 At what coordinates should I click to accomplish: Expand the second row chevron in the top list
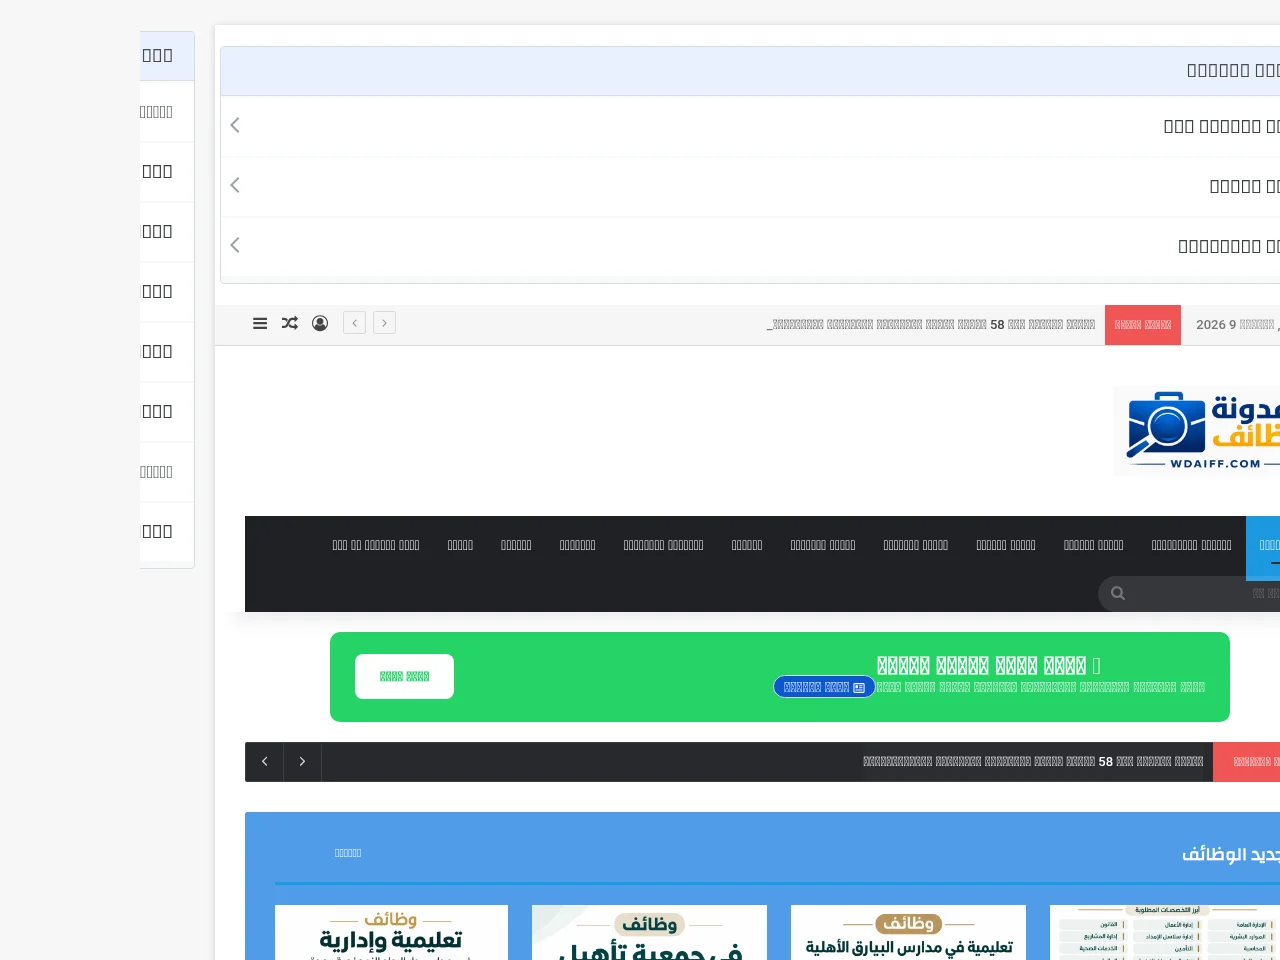tap(235, 185)
